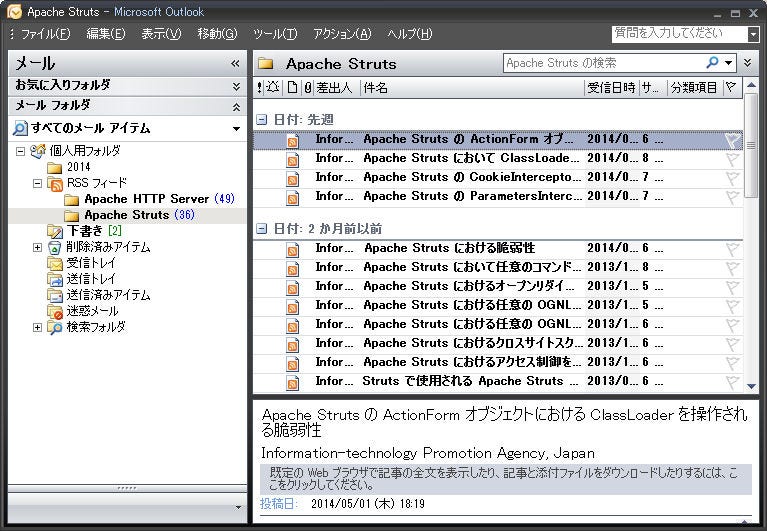Collapse the メール navigation pane

click(235, 63)
